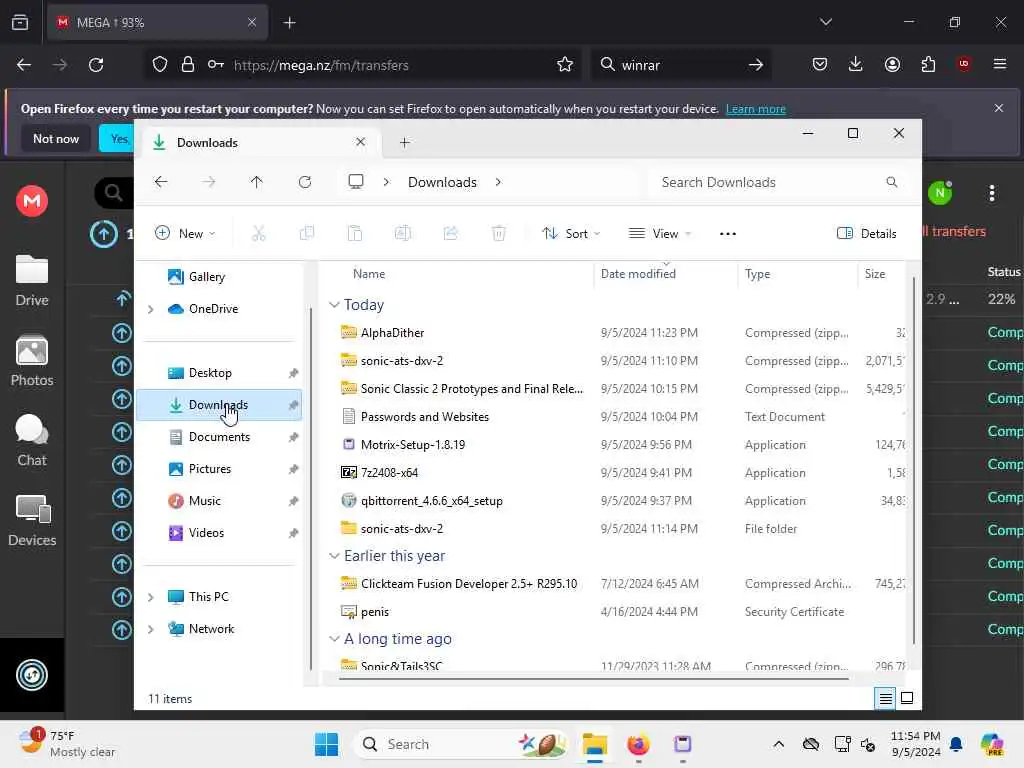Open Windows Start menu
This screenshot has height=768, width=1024.
[x=326, y=744]
